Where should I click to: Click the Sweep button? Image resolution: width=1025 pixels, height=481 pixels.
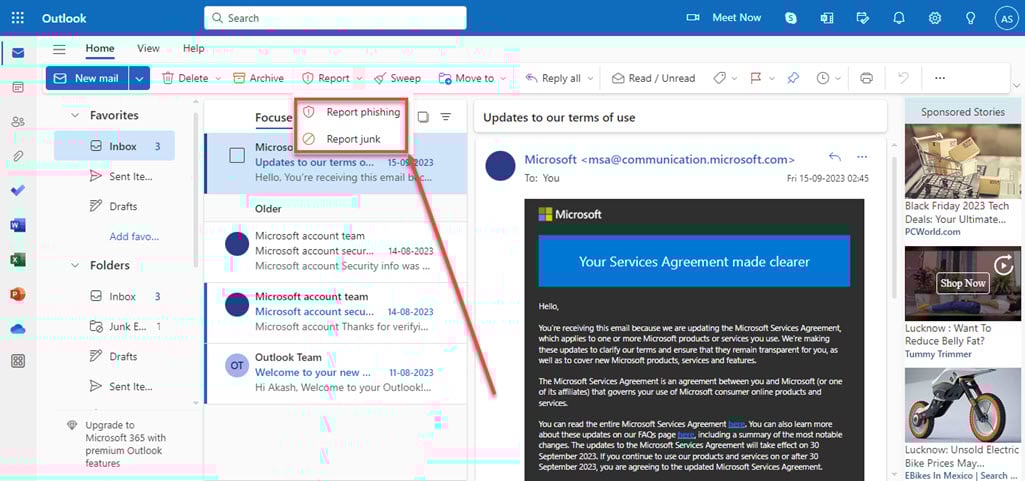click(x=397, y=78)
